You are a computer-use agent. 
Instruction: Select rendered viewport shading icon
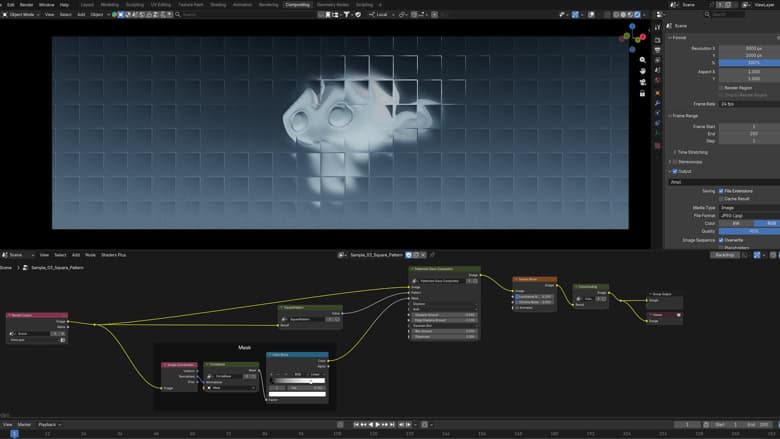pos(637,14)
